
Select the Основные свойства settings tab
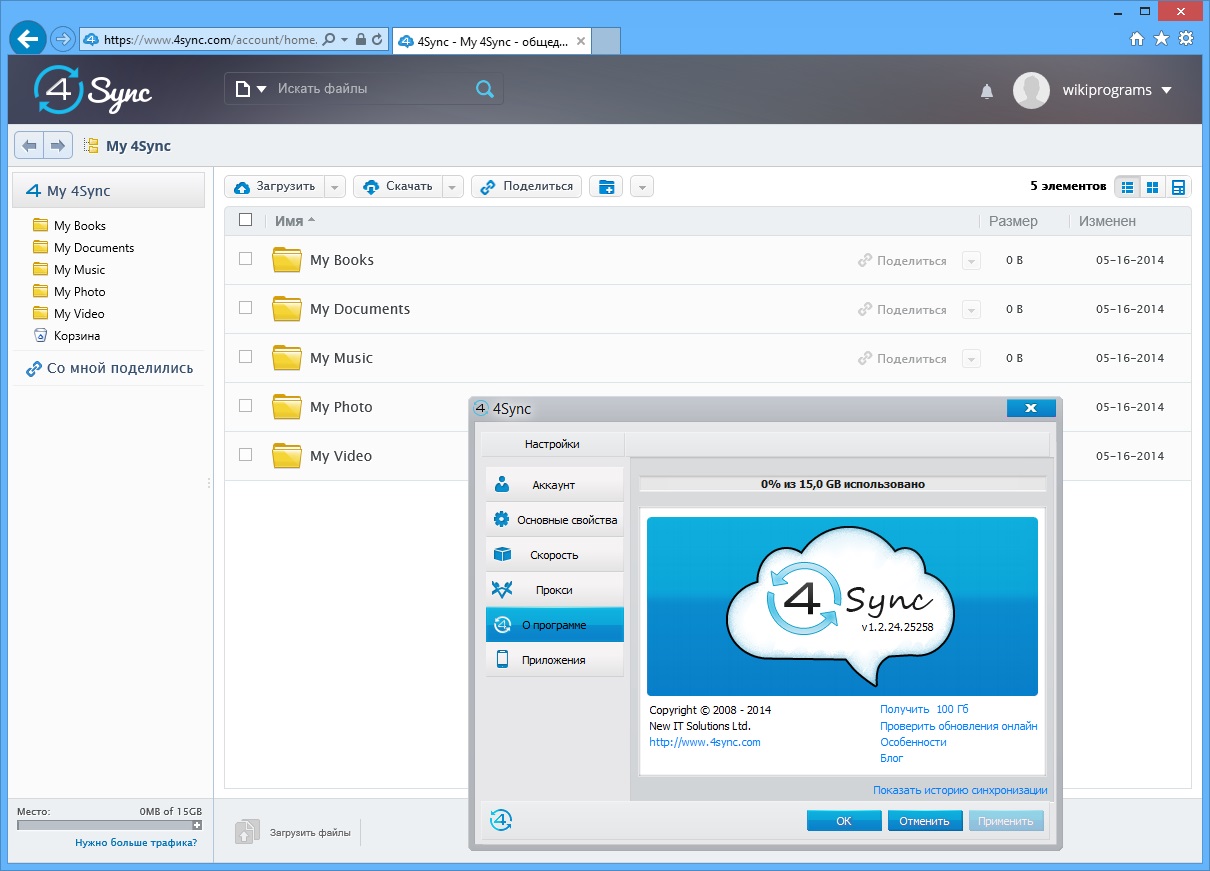tap(554, 520)
